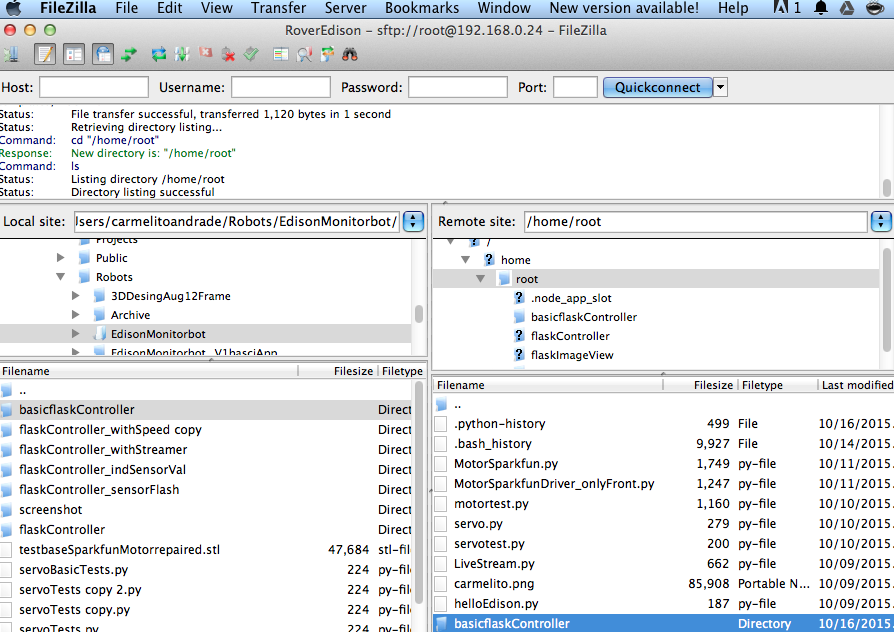The height and width of the screenshot is (632, 894).
Task: Open the Bookmarks menu
Action: 422,8
